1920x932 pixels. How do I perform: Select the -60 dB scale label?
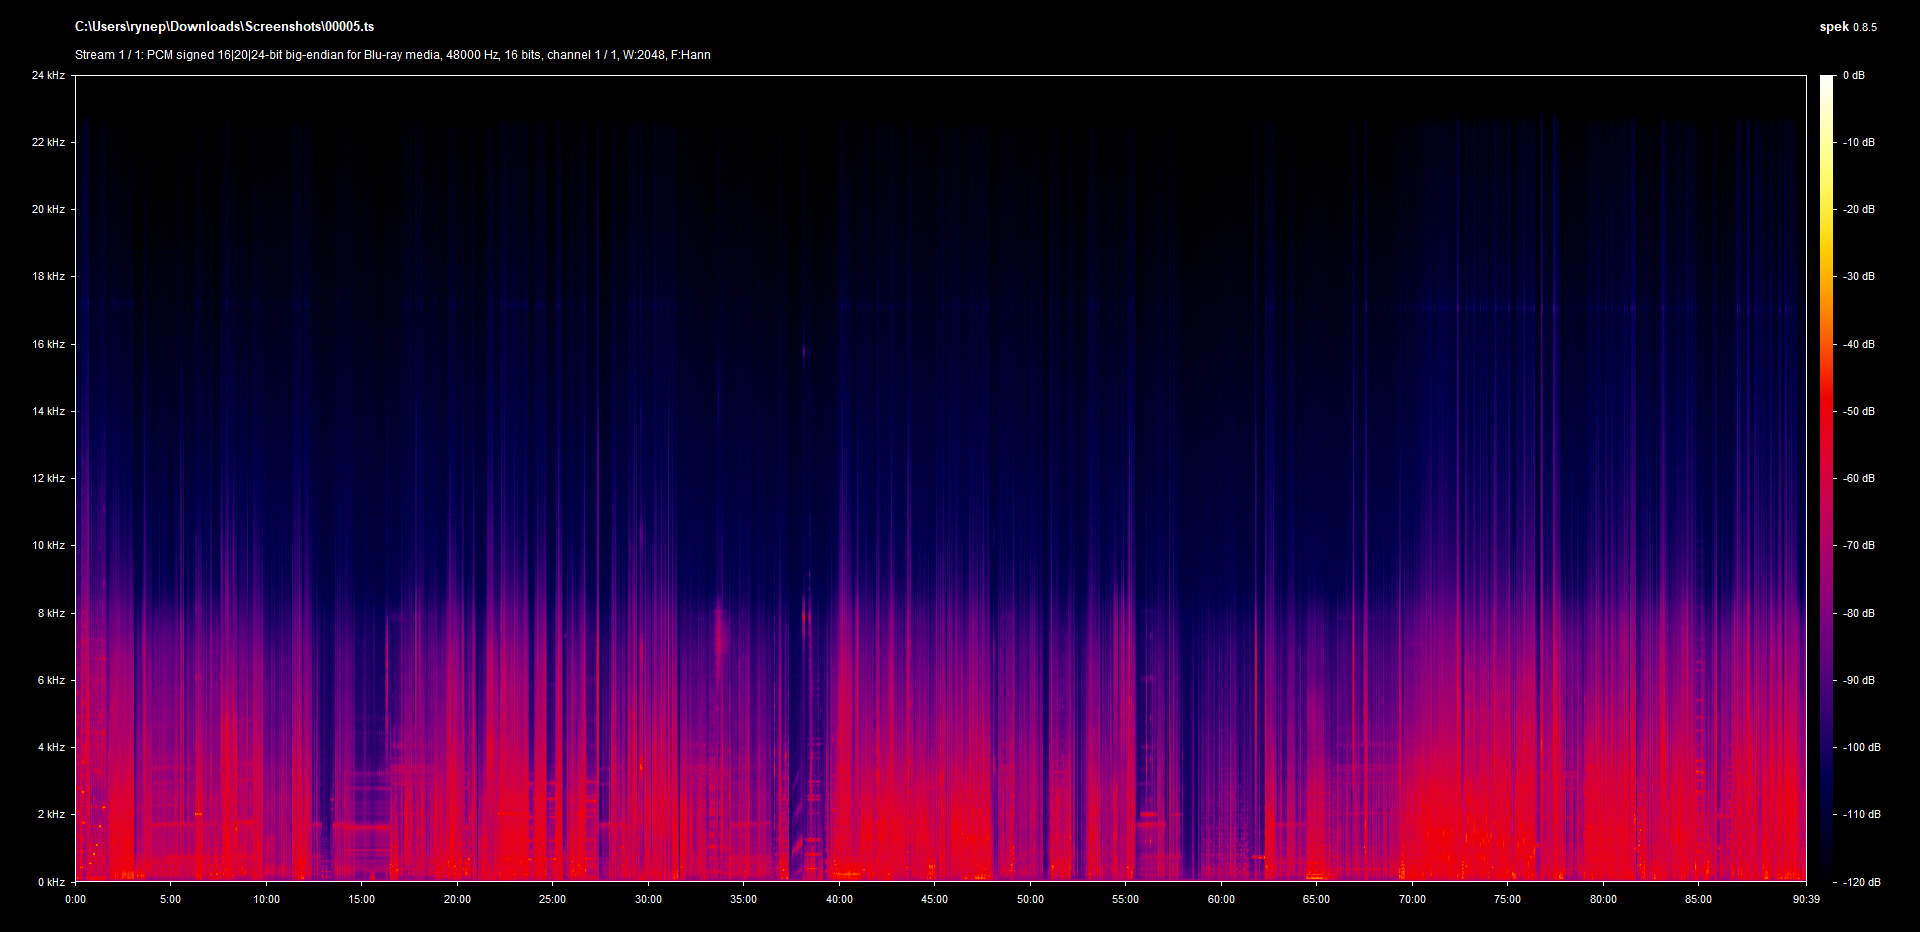[x=1859, y=478]
